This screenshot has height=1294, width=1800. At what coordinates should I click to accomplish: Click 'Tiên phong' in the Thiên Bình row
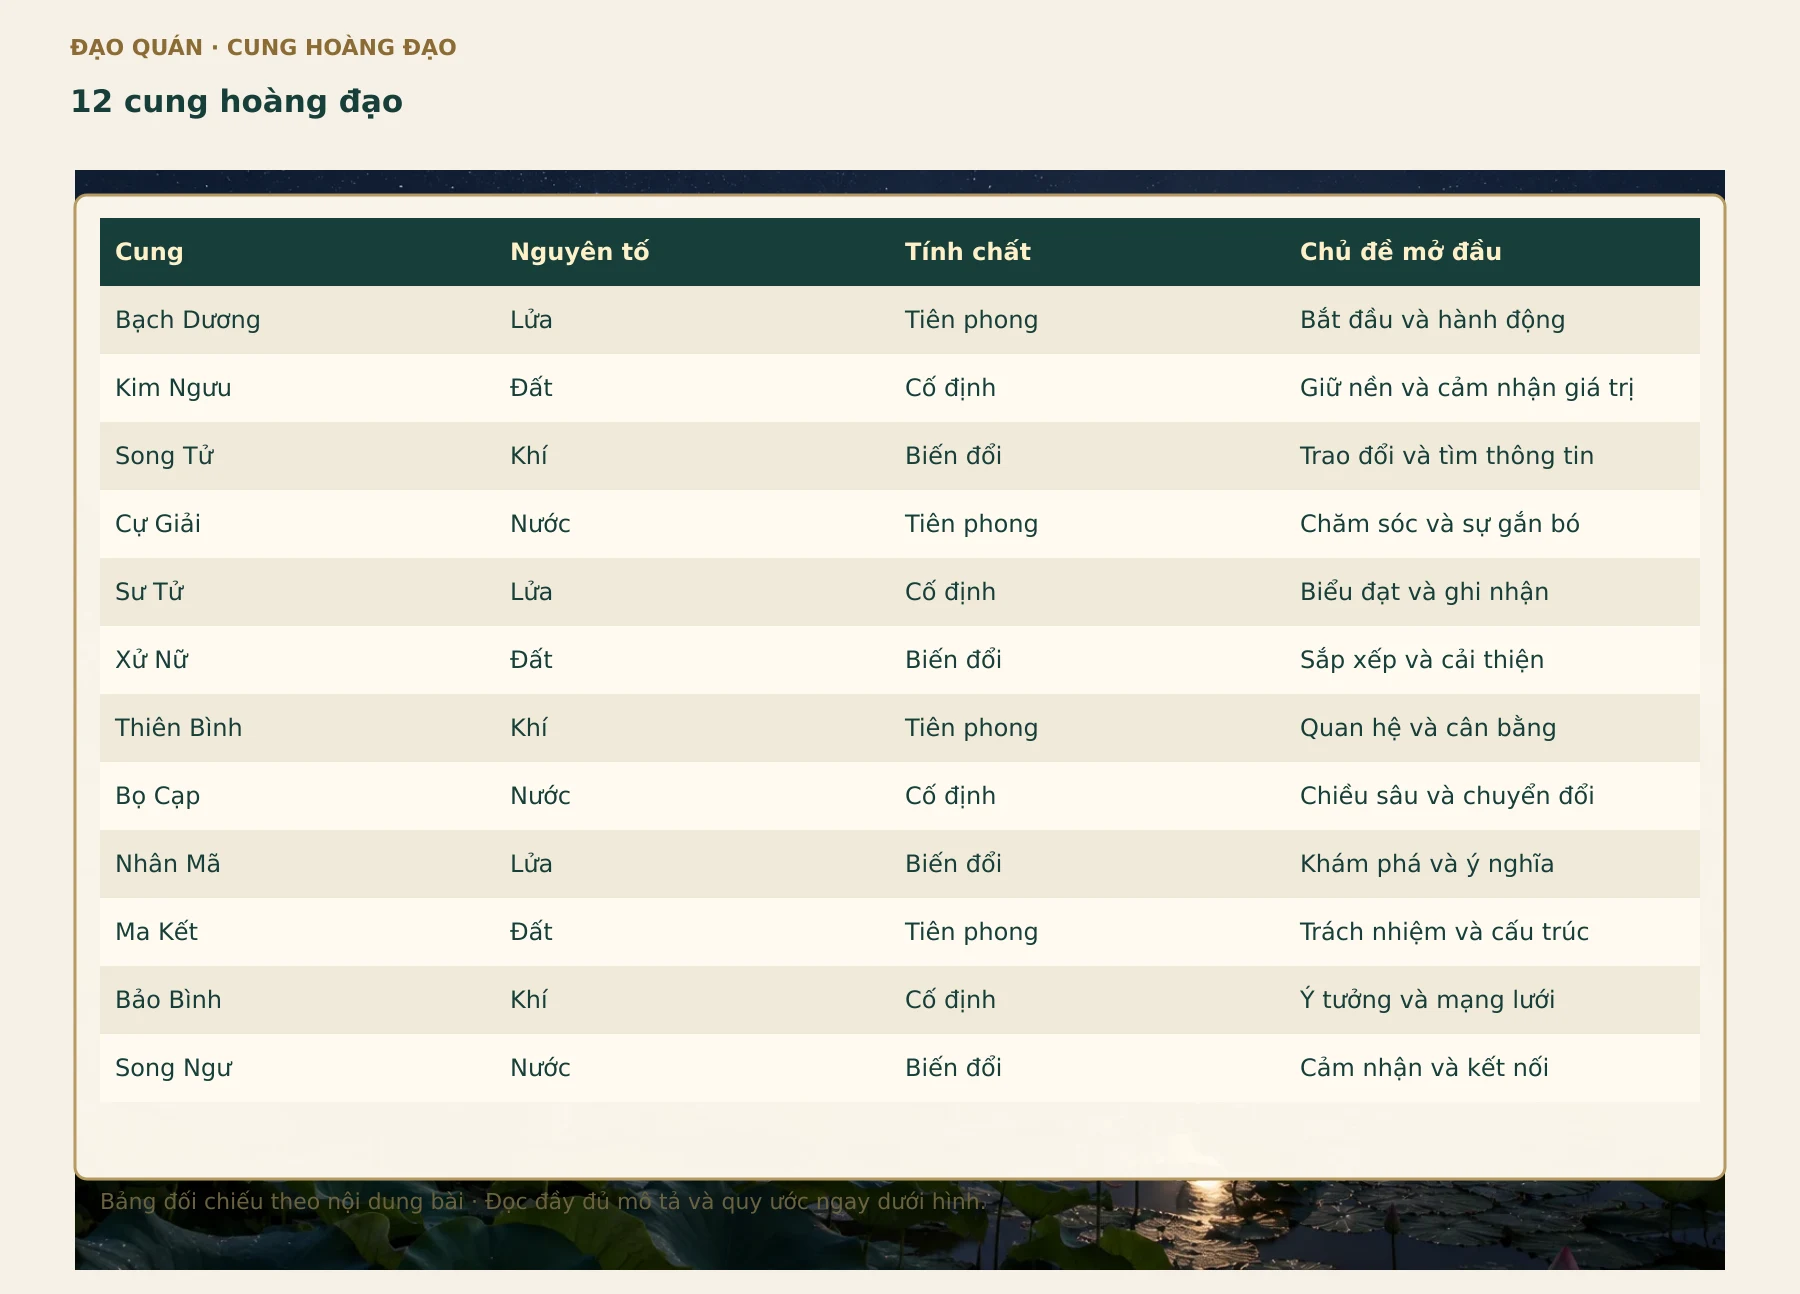click(971, 728)
